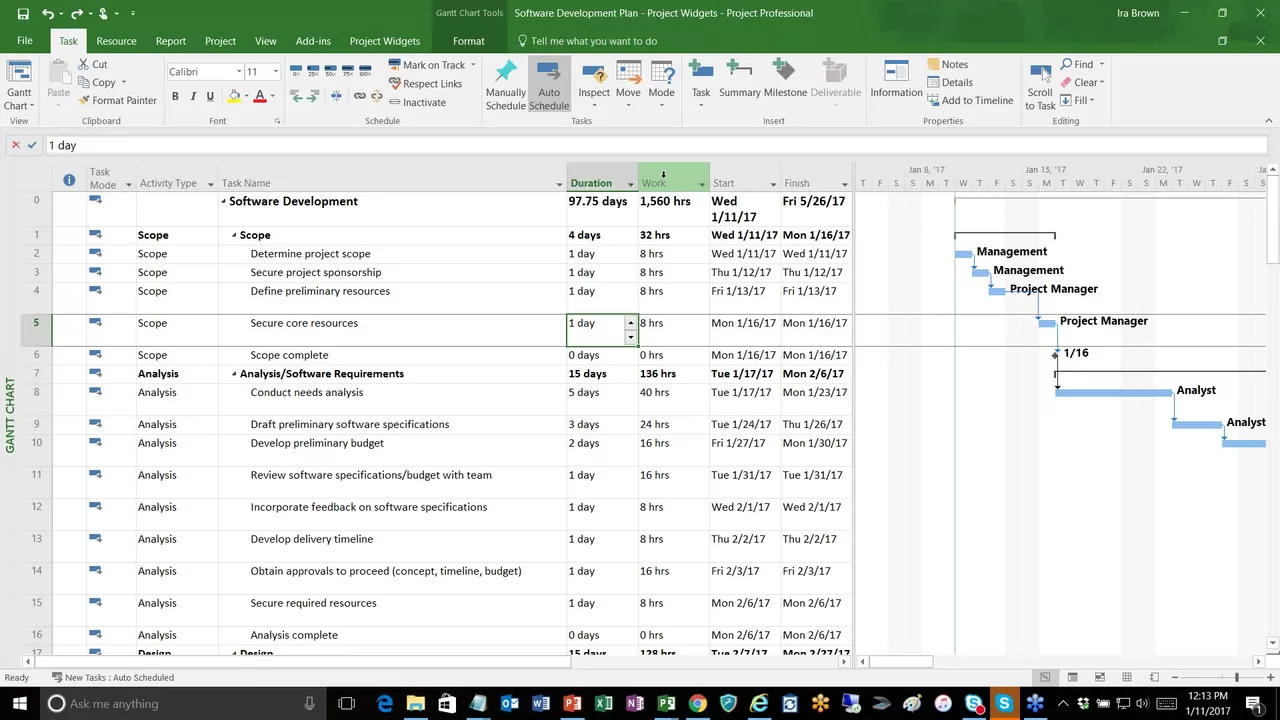The image size is (1280, 720).
Task: Click the Windows Start button
Action: 20,703
